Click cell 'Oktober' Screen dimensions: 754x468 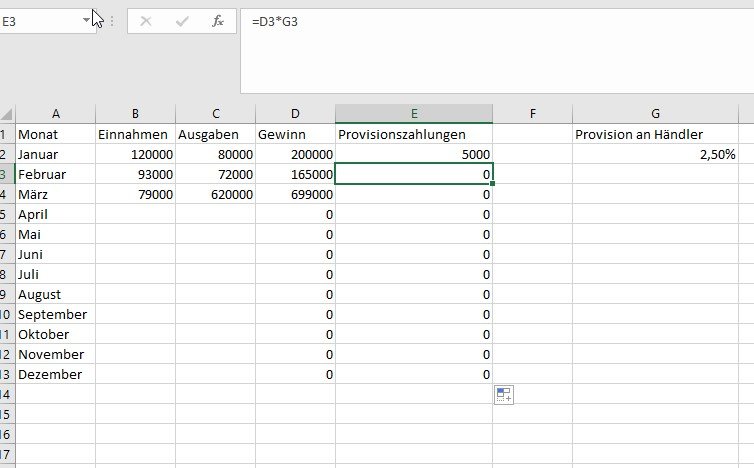click(56, 334)
